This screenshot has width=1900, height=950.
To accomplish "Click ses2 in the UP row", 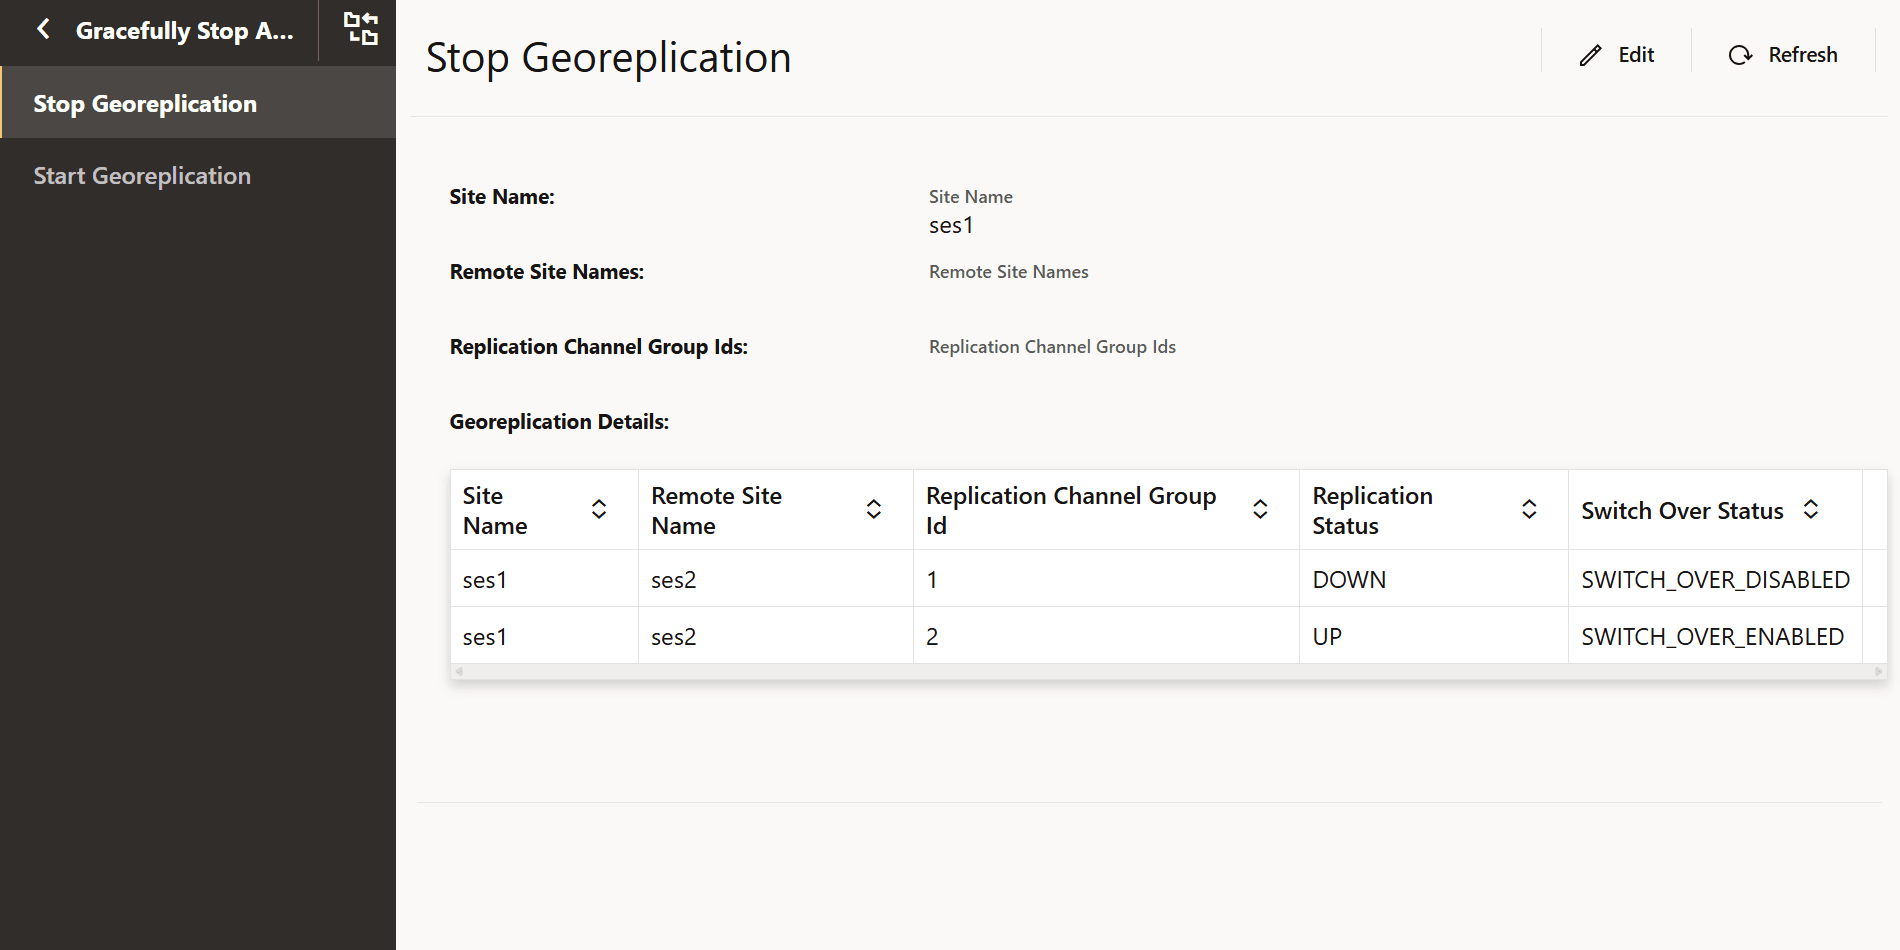I will coord(776,636).
